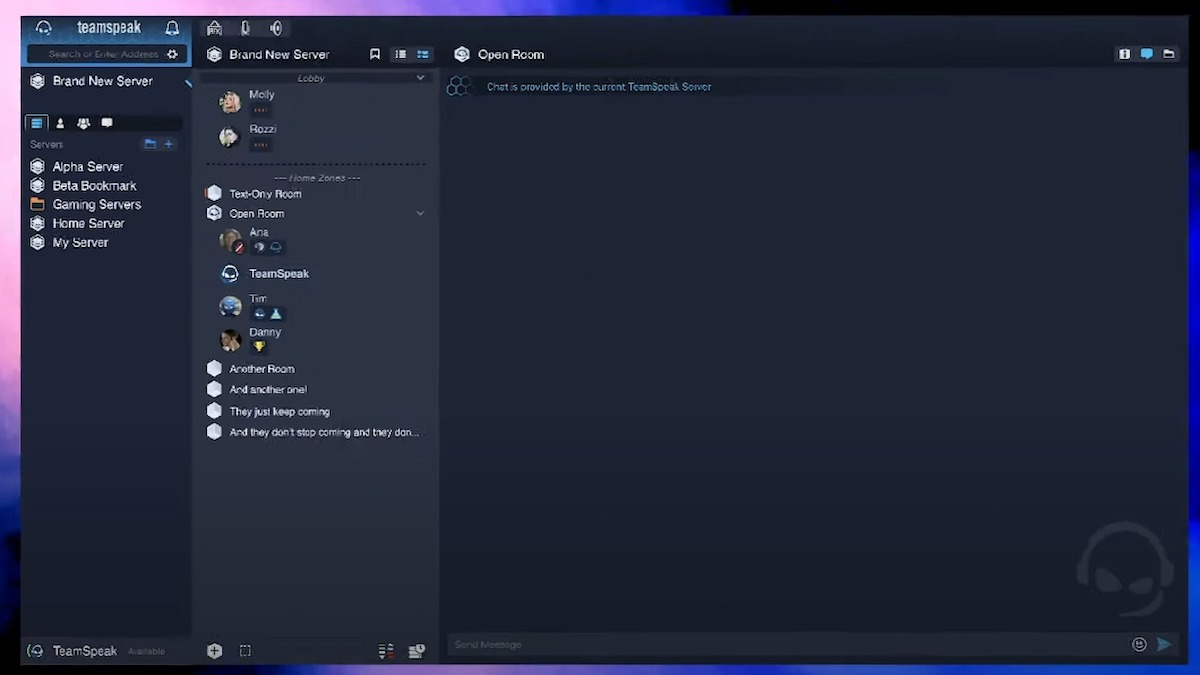Bookmark the Brand New Server
Screen dimensions: 1200x675
(375, 54)
